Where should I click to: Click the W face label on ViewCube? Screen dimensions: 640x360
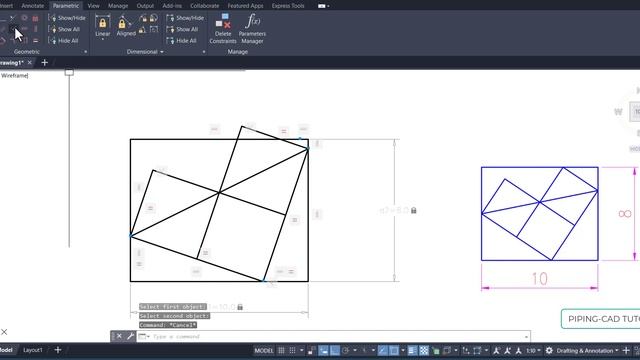(x=618, y=111)
